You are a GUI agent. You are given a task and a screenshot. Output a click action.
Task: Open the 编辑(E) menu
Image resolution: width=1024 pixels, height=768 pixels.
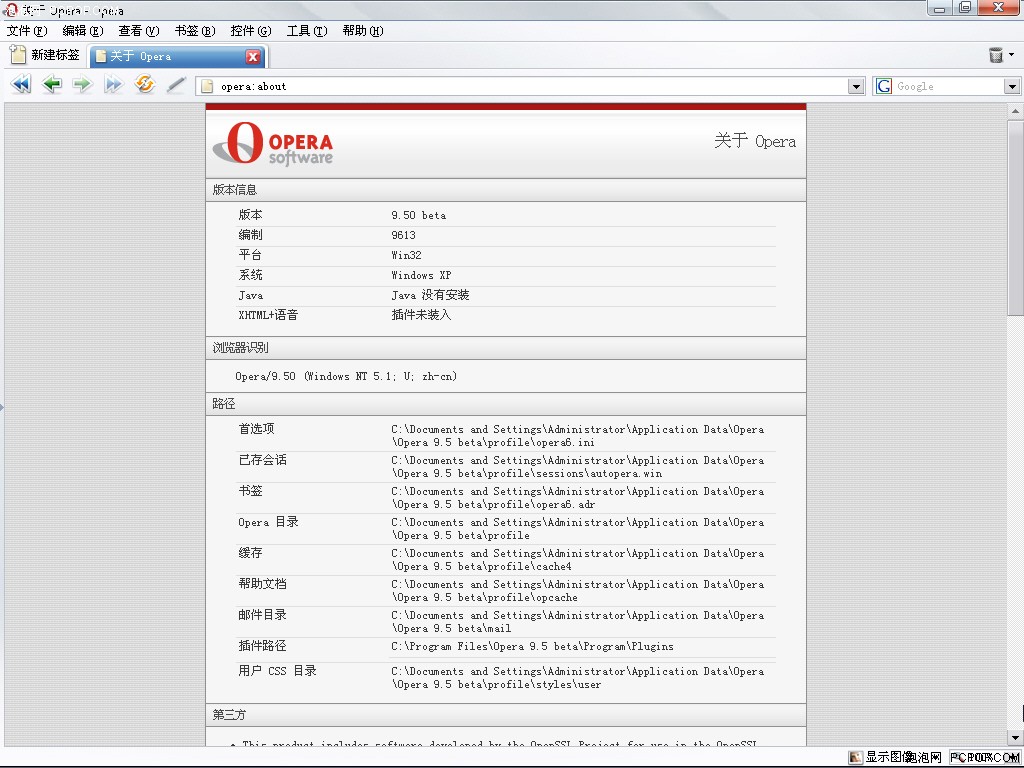[x=83, y=31]
